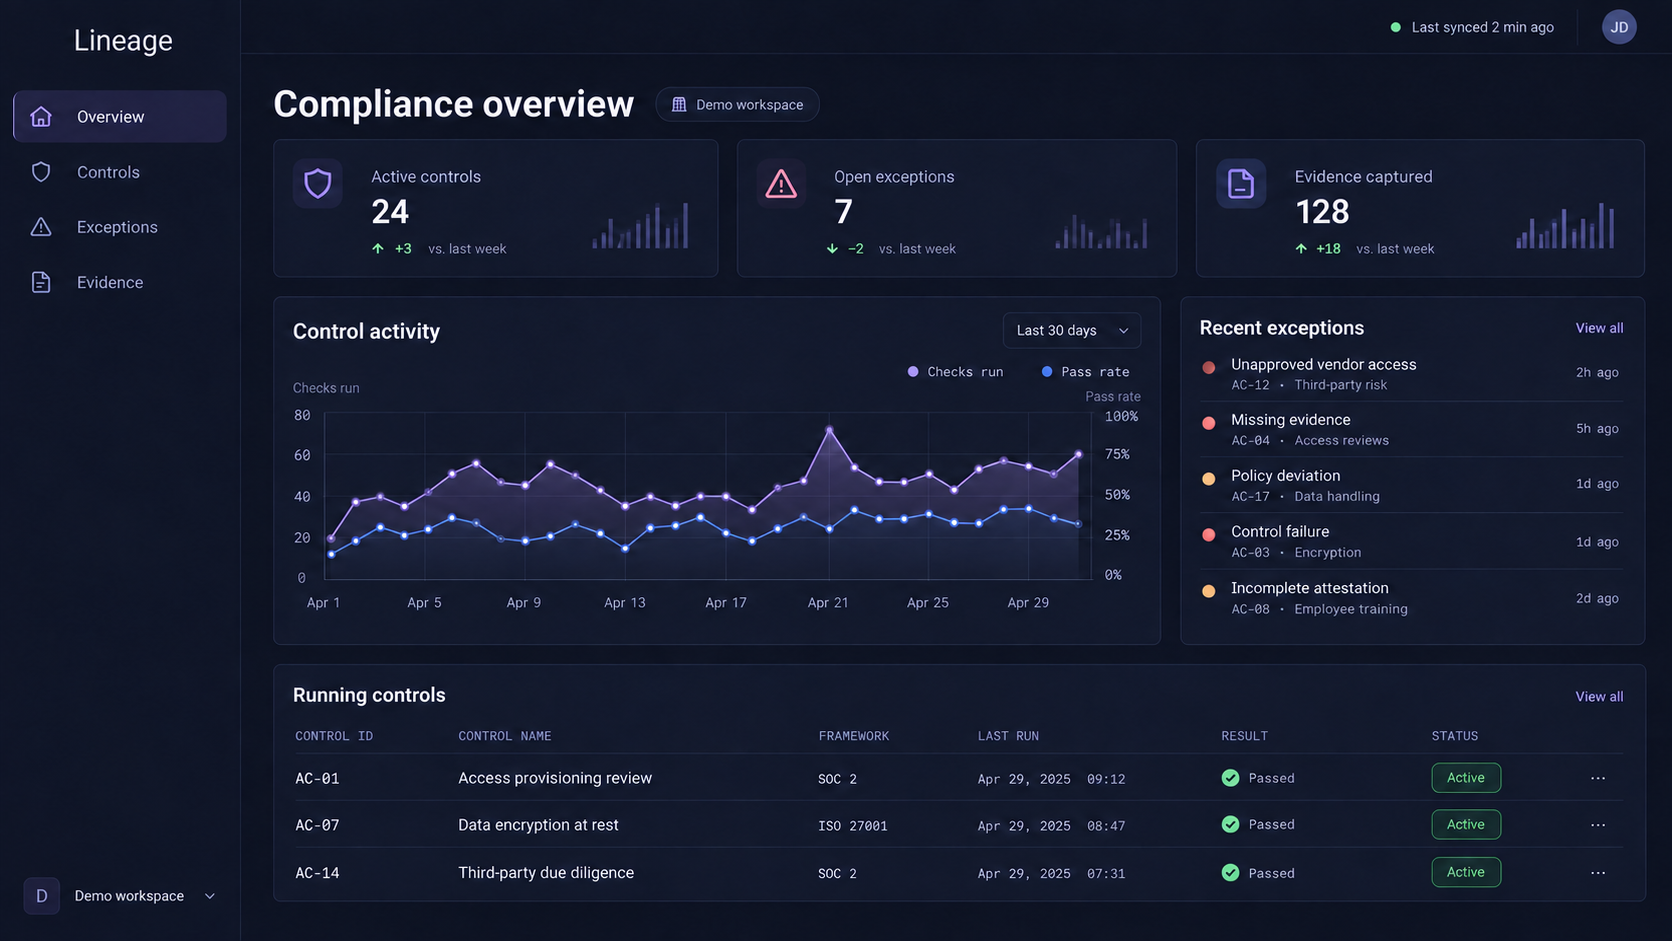The image size is (1672, 941).
Task: Click the orange dot for Incomplete attestation
Action: tap(1209, 591)
